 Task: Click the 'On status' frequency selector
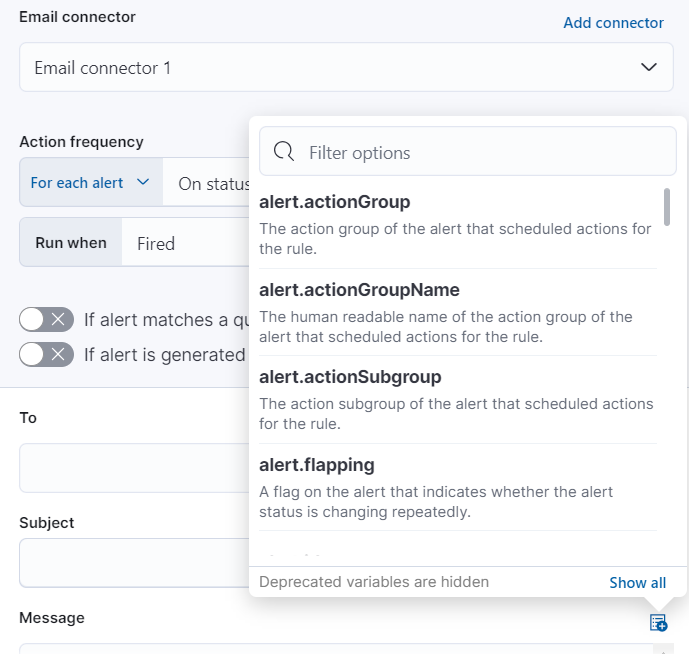coord(212,184)
